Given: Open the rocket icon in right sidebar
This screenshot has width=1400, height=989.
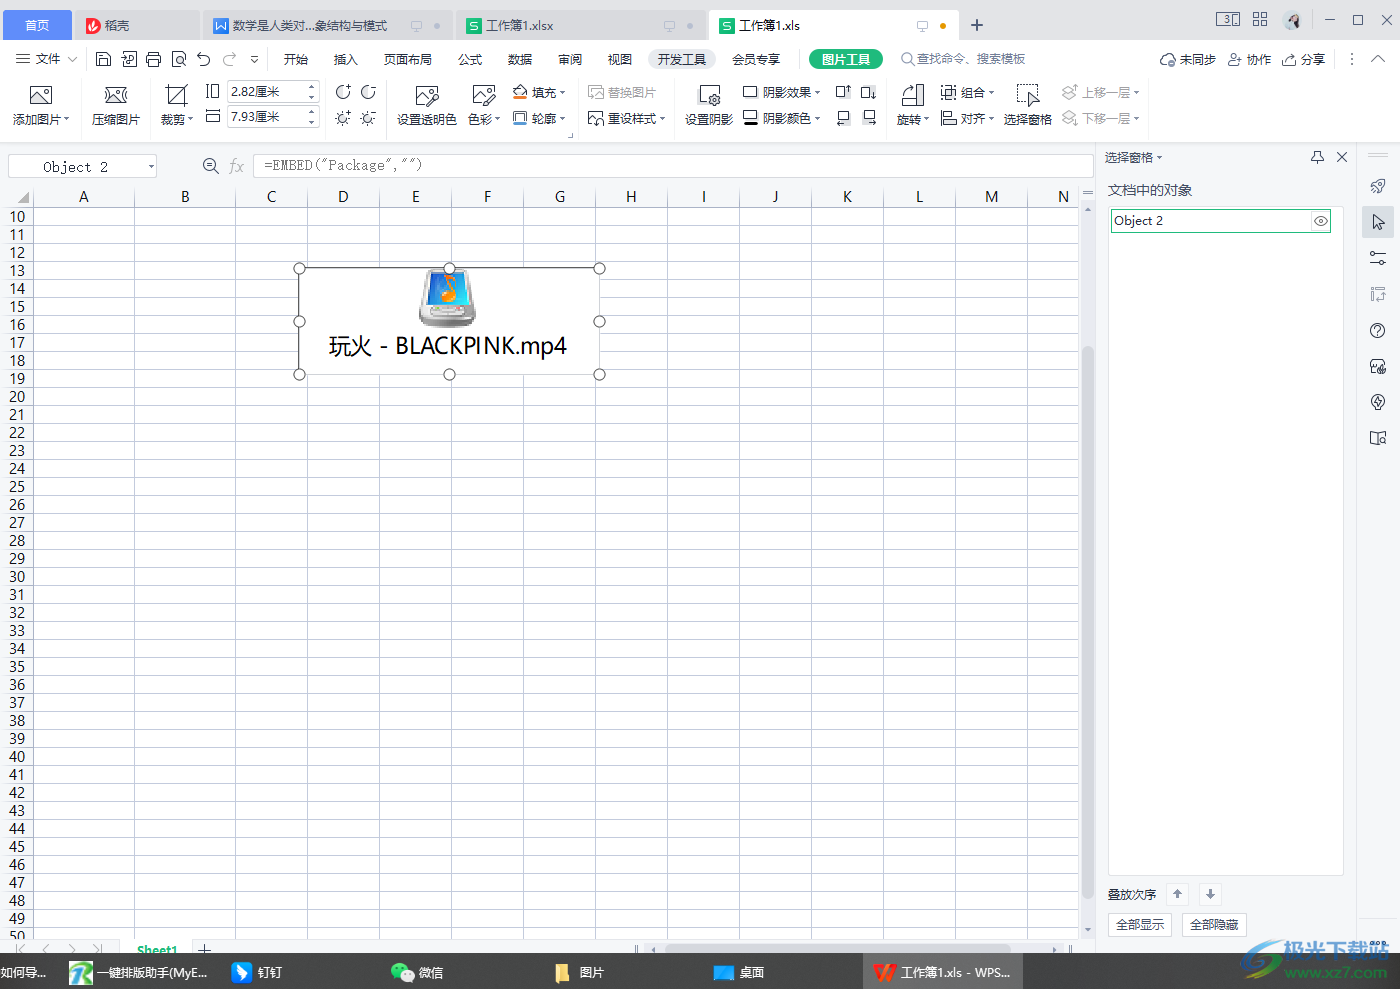Looking at the screenshot, I should click(x=1378, y=186).
